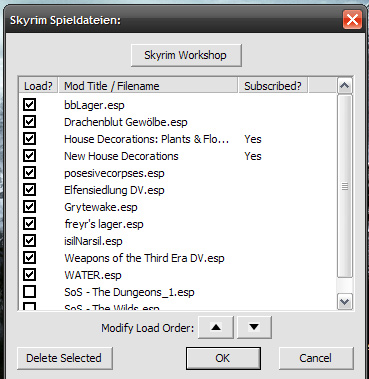369x379 pixels.
Task: Sort by Mod Title / Filename header
Action: [x=148, y=86]
